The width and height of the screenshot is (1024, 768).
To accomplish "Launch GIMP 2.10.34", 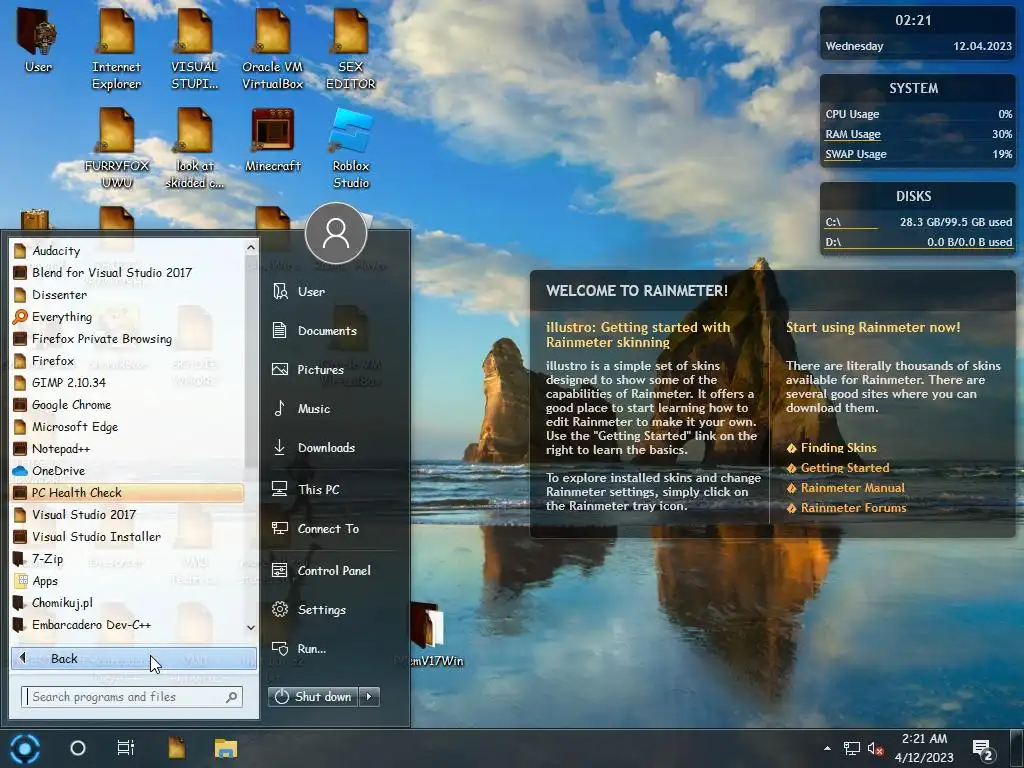I will tap(127, 383).
